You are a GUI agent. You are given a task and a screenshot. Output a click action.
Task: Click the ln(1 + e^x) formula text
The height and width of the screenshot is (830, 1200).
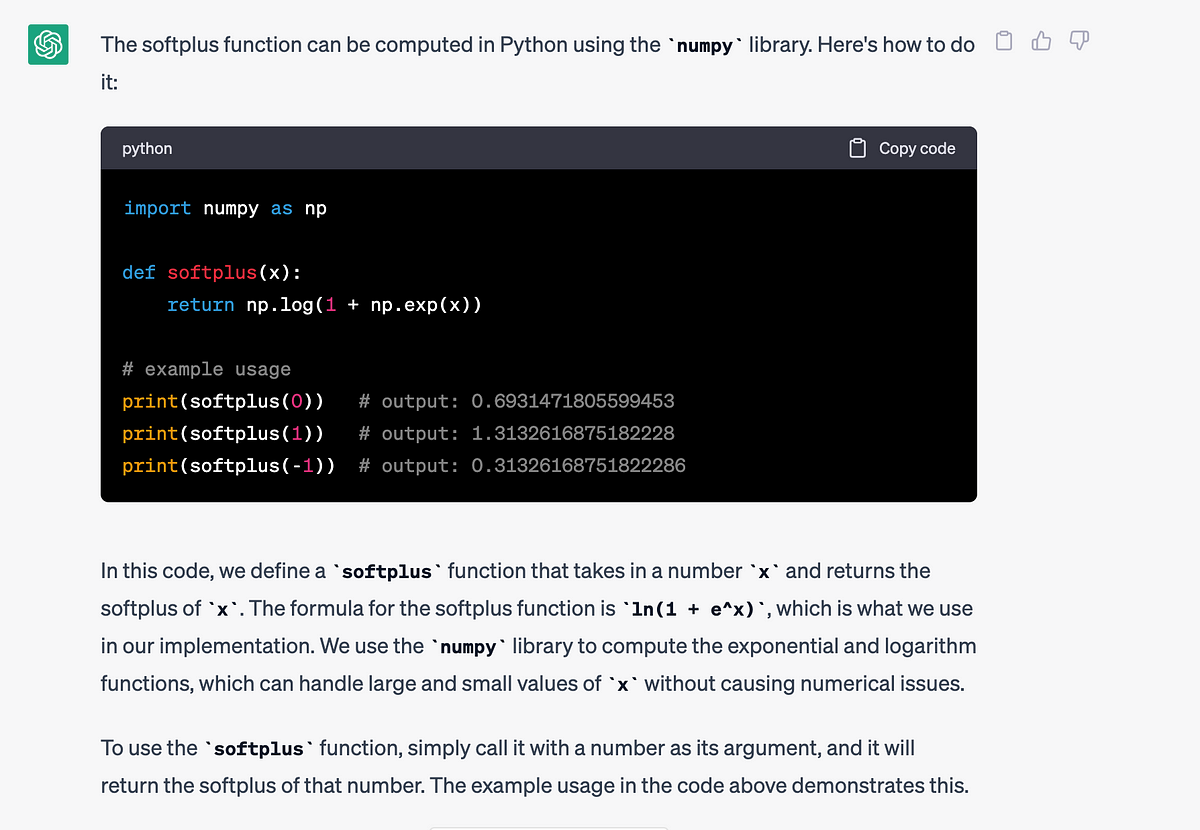(x=698, y=608)
